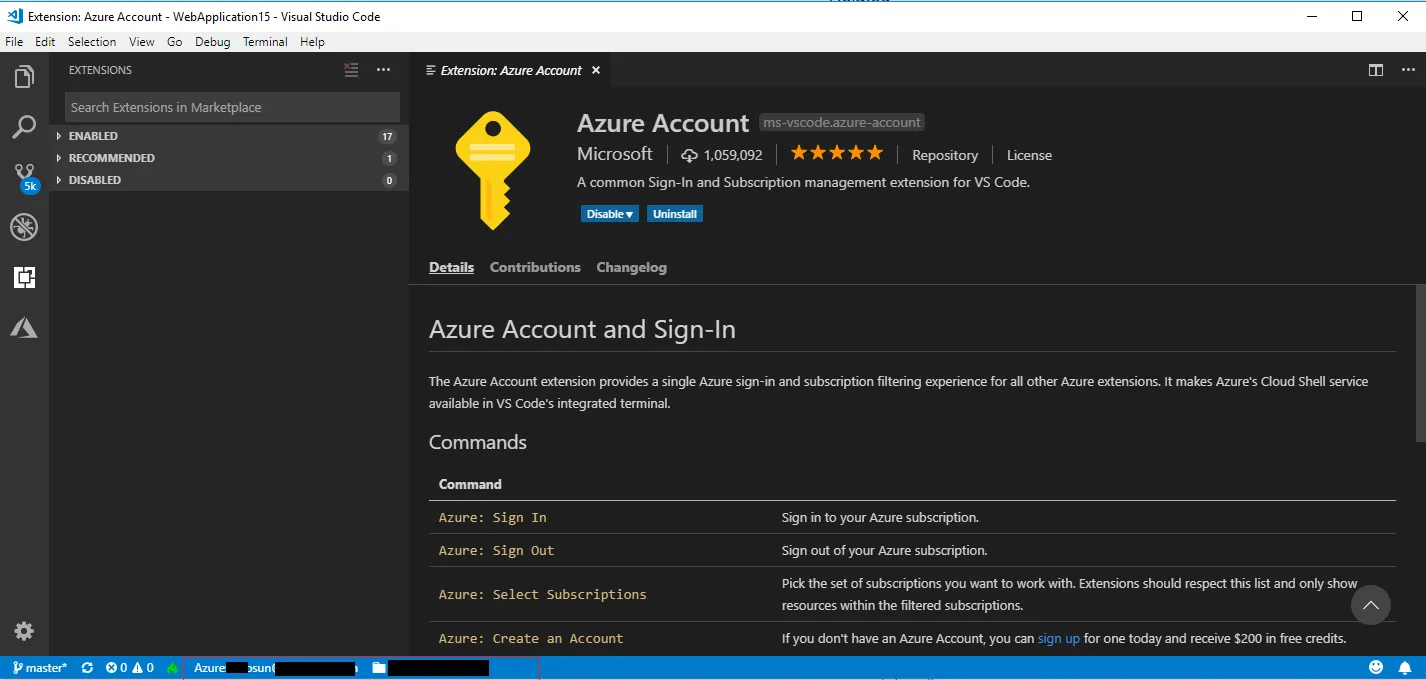Open the Terminal menu
Screen dimensions: 1426x680
tap(265, 42)
